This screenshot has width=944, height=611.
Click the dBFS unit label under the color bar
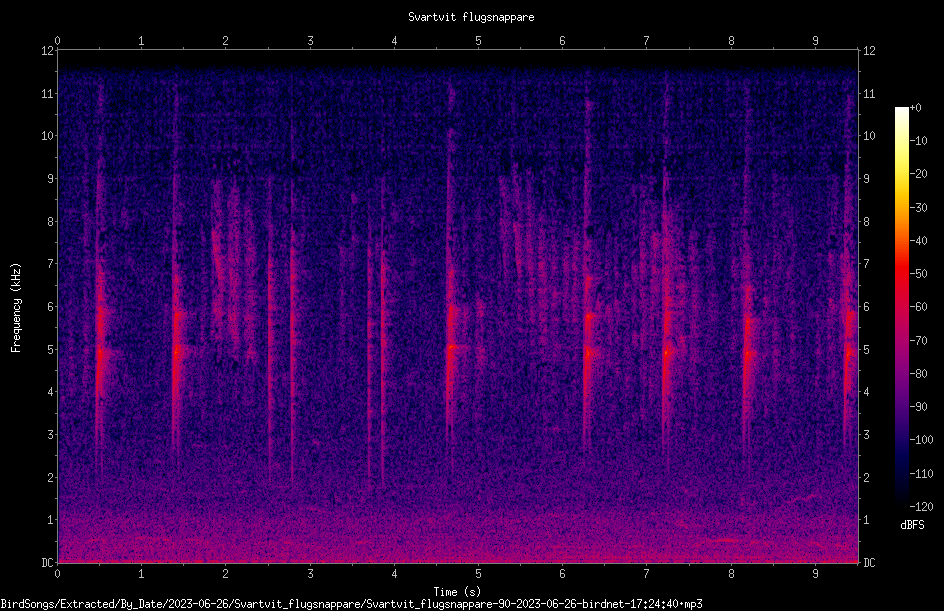912,525
